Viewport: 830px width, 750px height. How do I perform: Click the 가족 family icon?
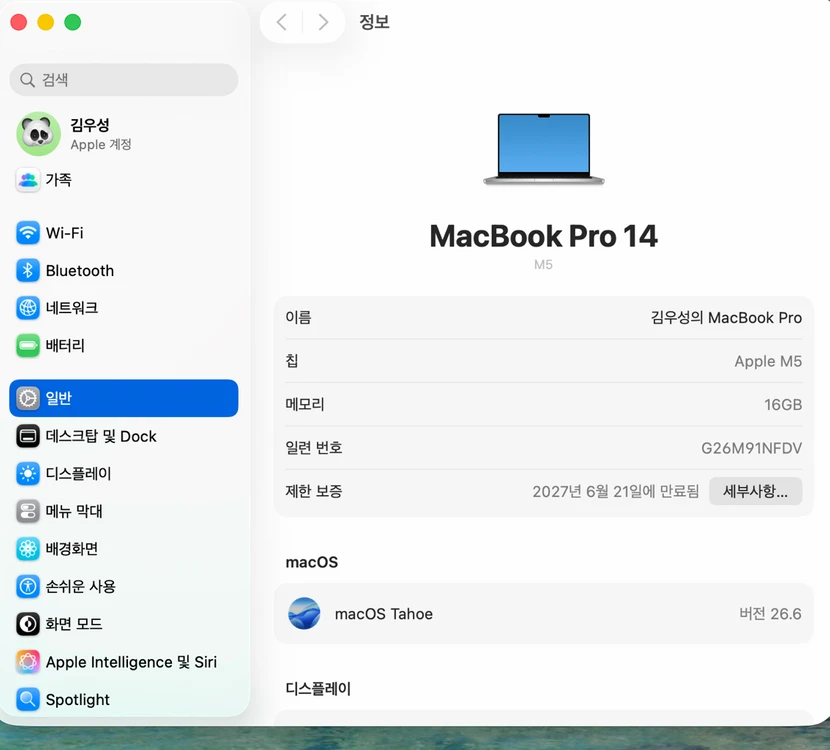(28, 180)
